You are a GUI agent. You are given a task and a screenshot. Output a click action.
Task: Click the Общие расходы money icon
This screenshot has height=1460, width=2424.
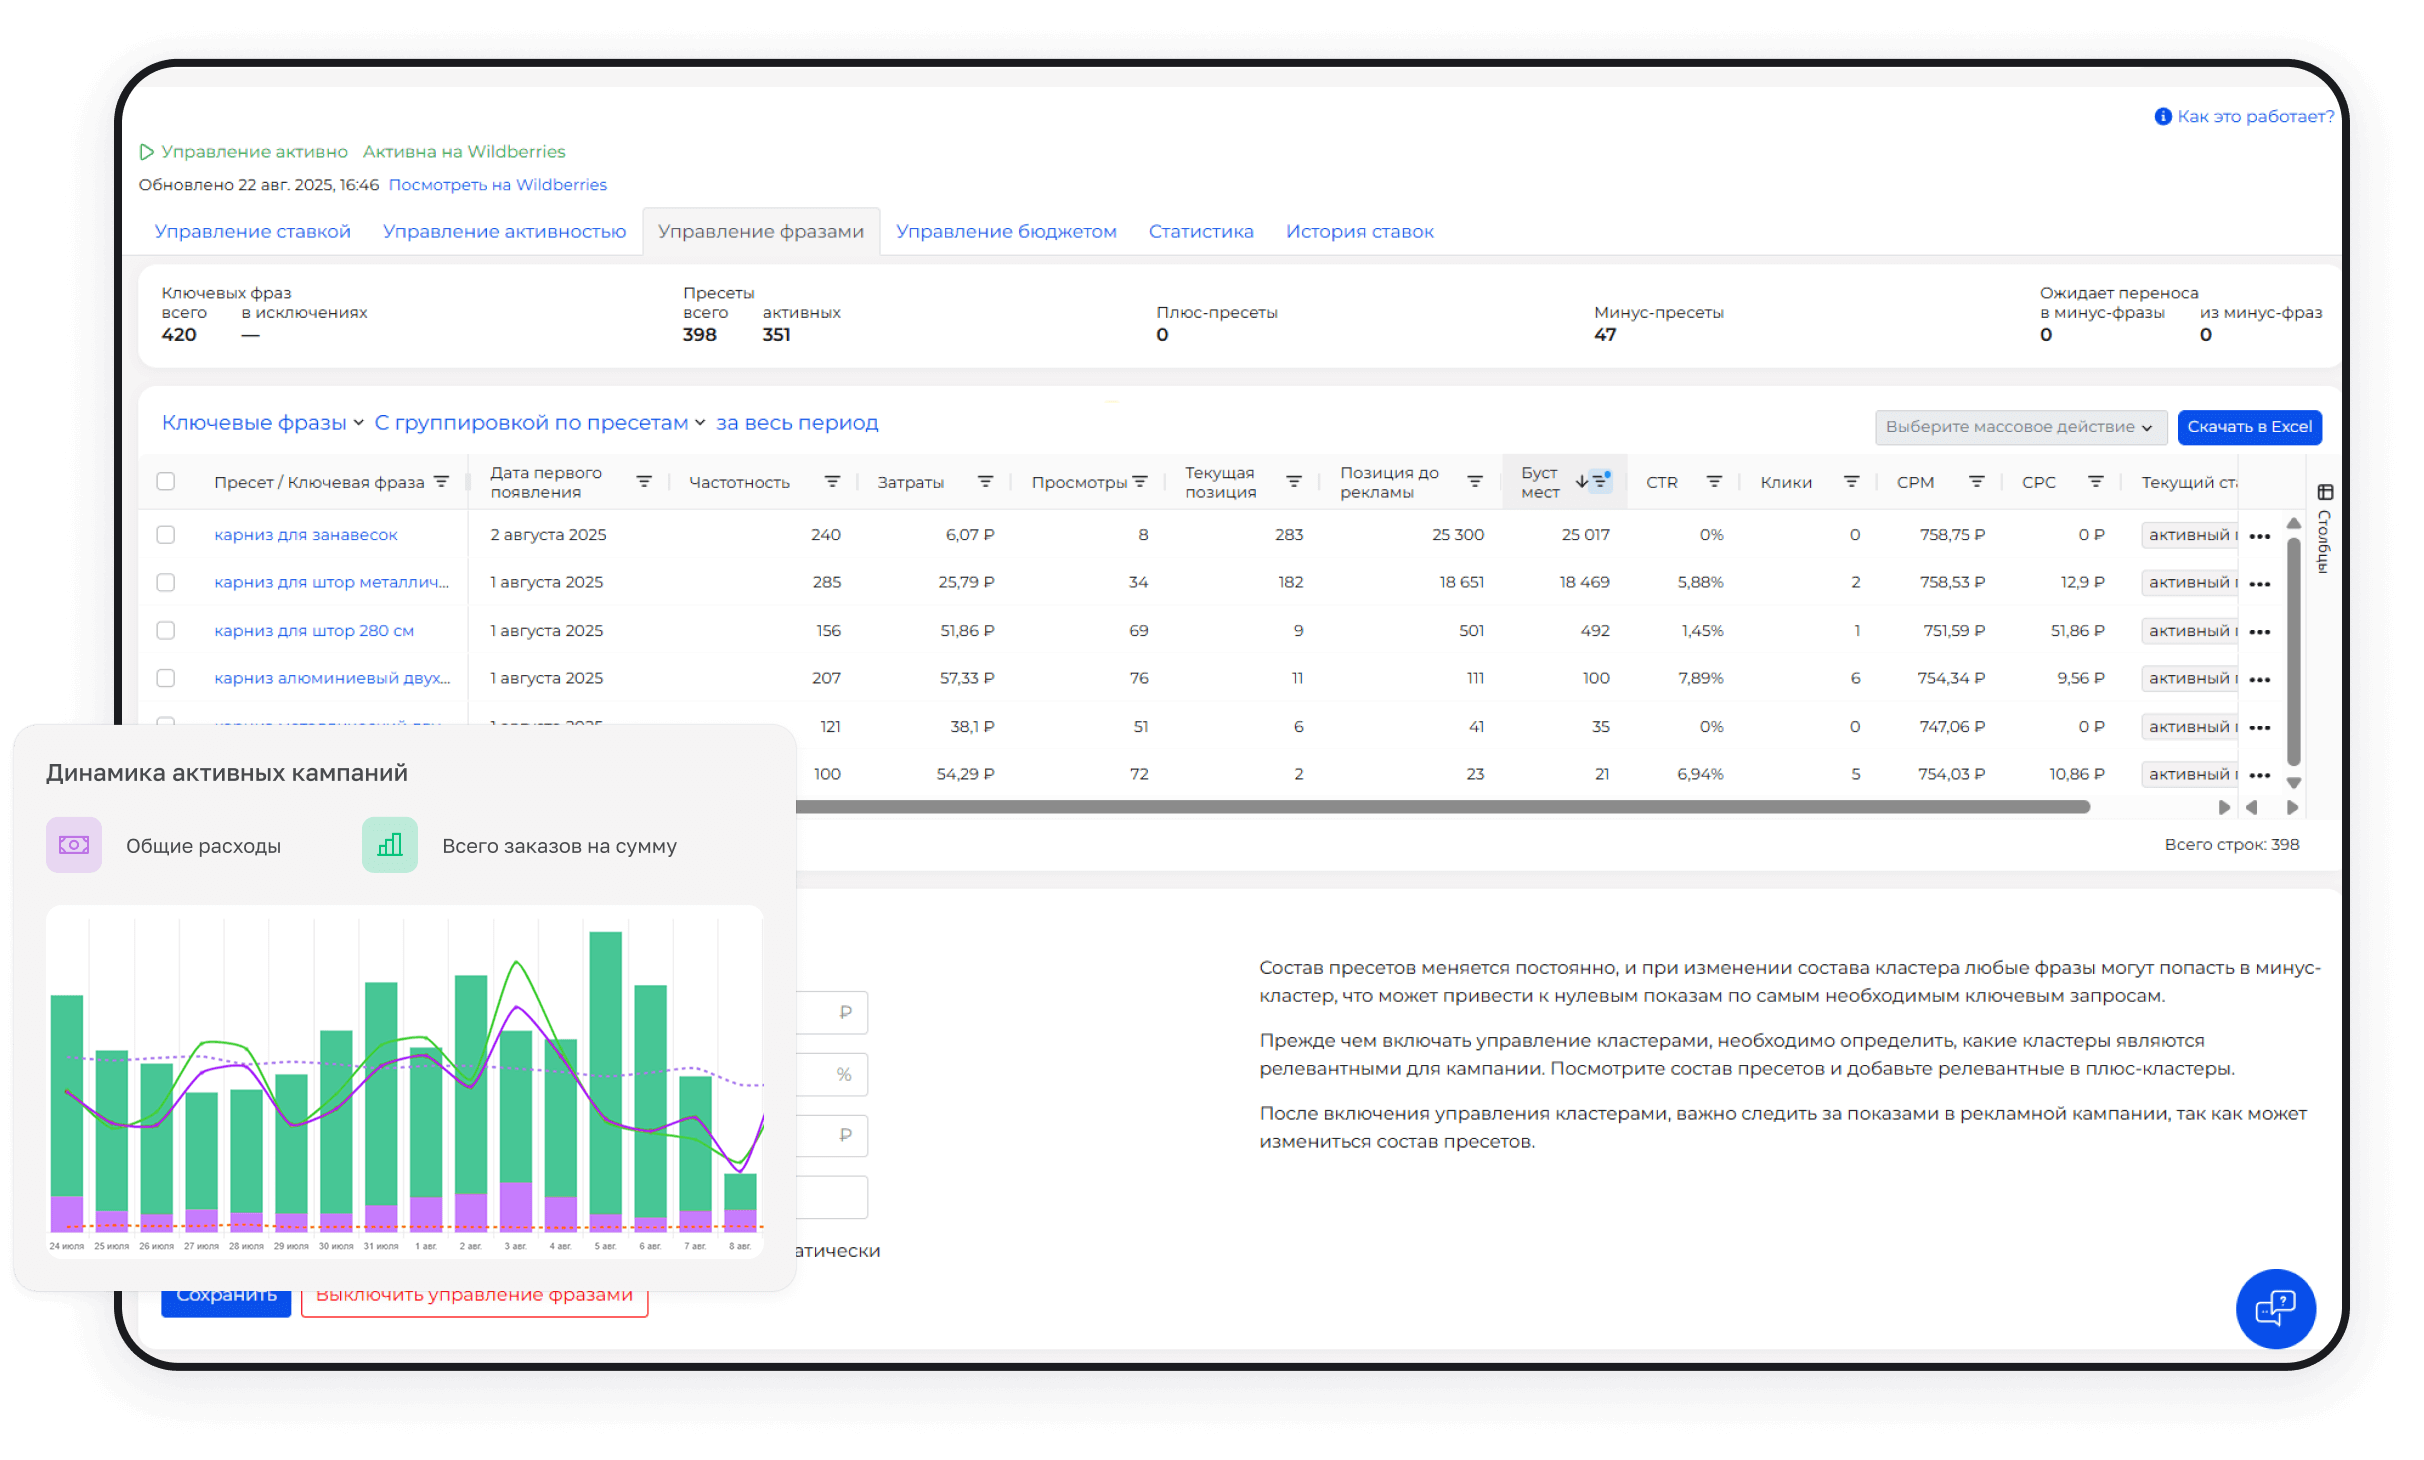point(74,845)
